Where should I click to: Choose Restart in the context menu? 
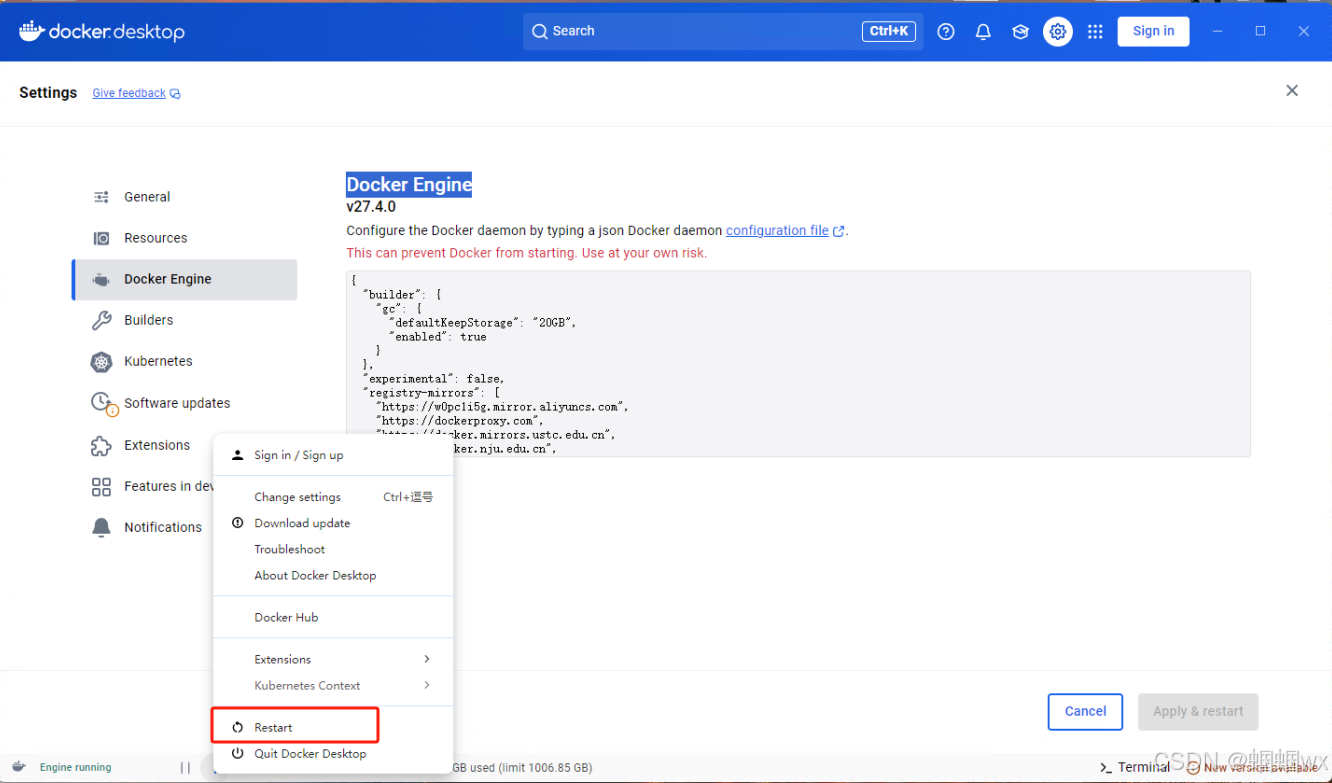pyautogui.click(x=333, y=727)
